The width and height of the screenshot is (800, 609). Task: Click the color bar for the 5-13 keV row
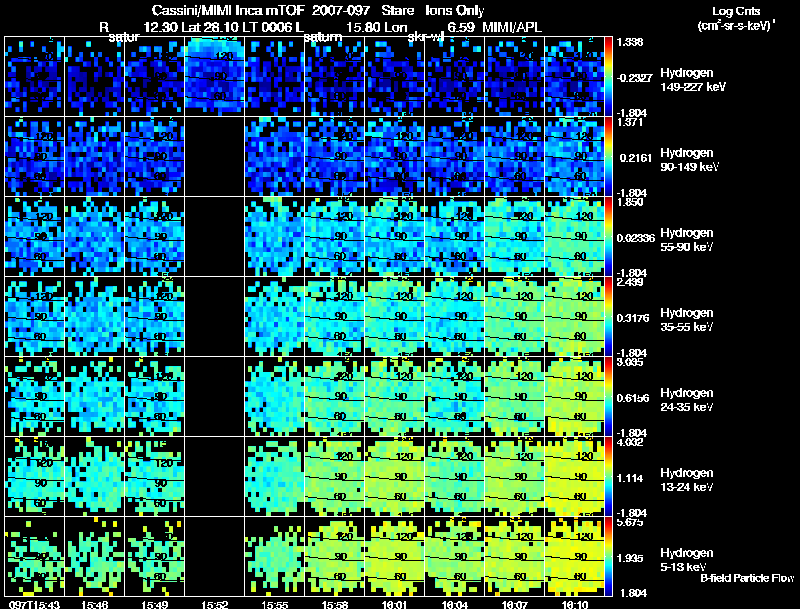click(608, 557)
